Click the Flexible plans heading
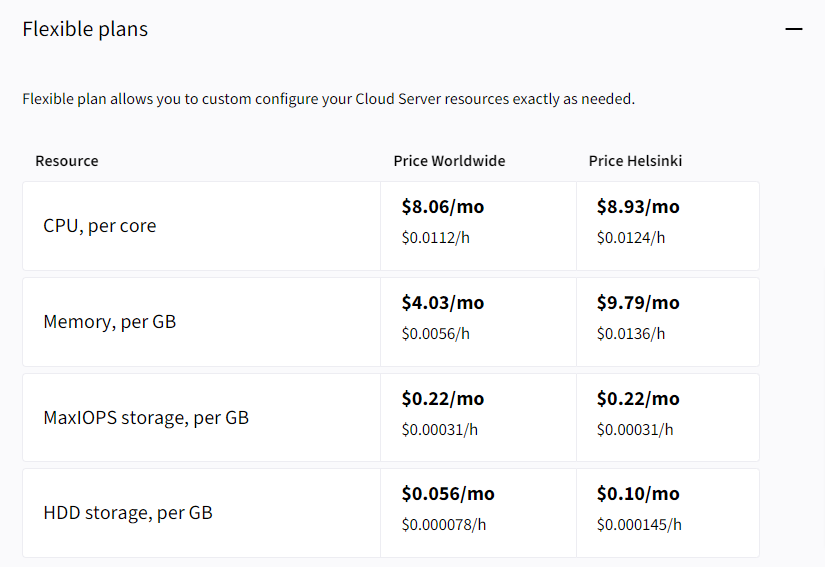The image size is (825, 567). 85,29
